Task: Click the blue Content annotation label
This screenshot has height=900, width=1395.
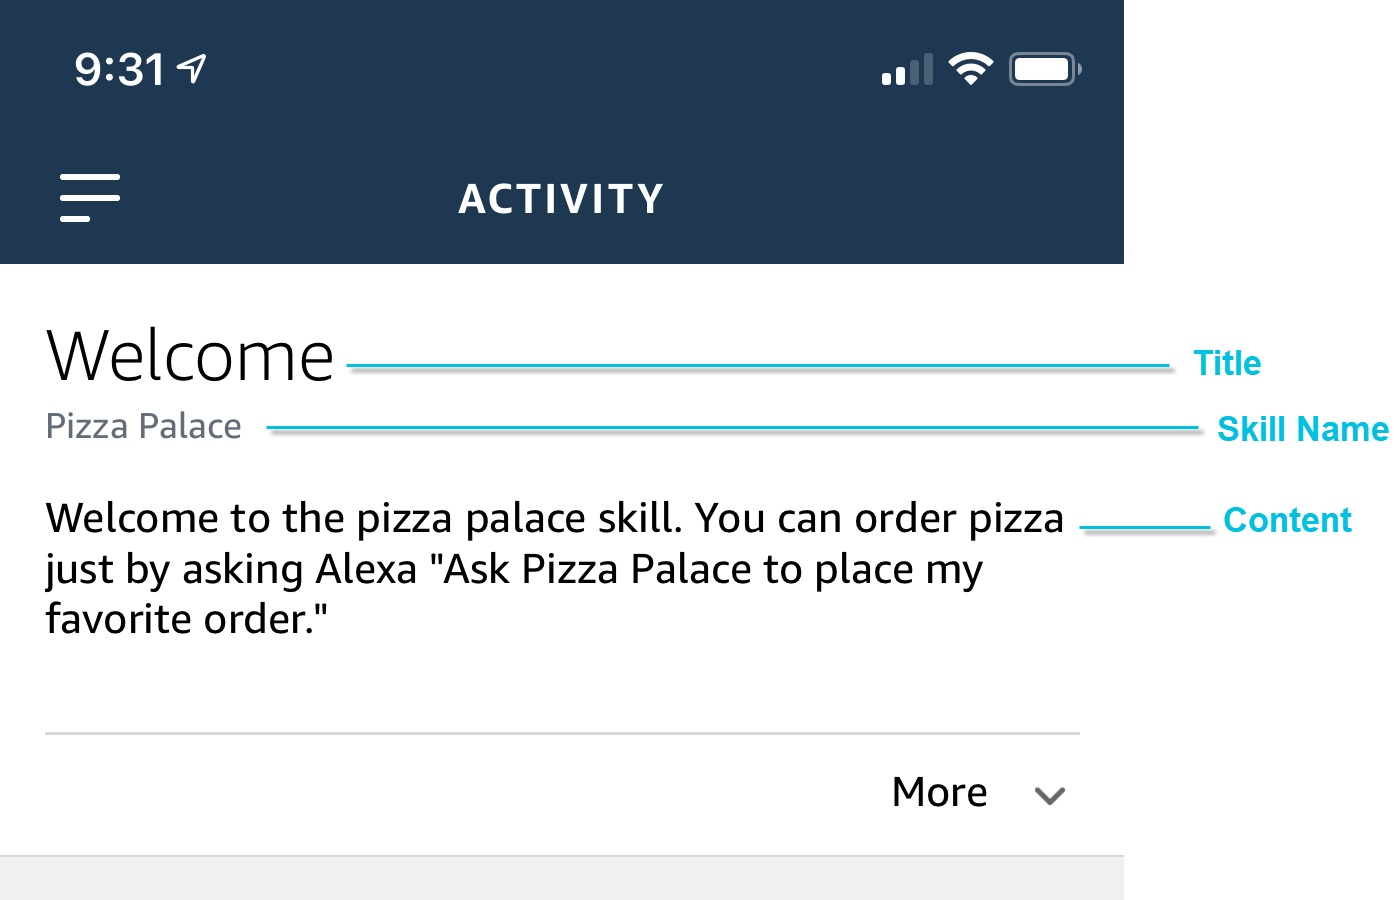Action: click(x=1287, y=520)
